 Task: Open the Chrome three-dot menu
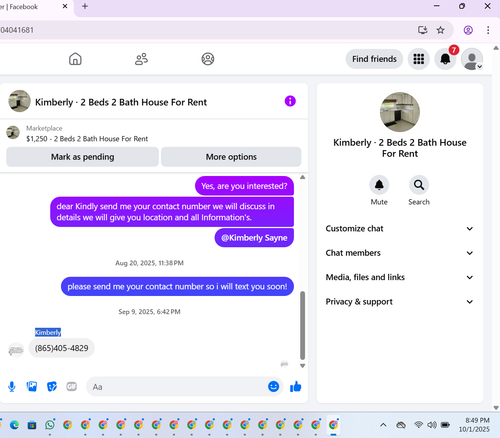488,30
